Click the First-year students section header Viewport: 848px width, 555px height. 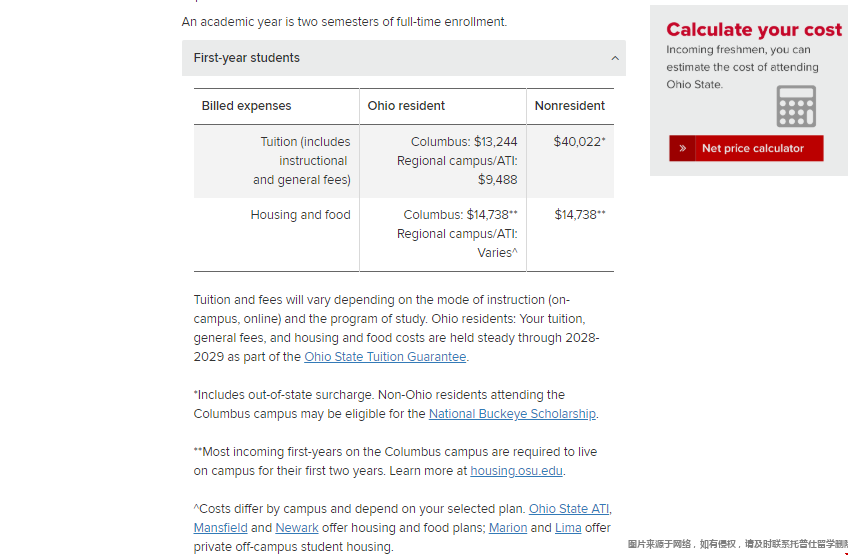click(x=247, y=58)
